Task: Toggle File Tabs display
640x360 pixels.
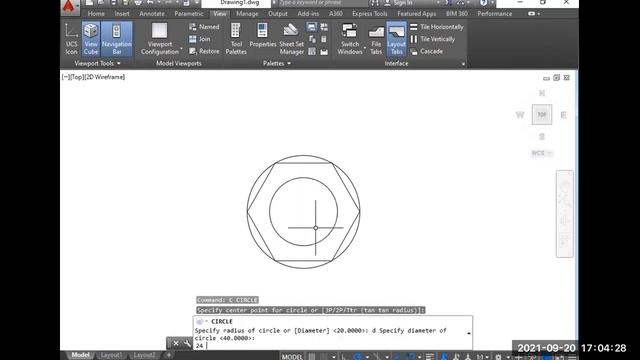Action: coord(376,39)
